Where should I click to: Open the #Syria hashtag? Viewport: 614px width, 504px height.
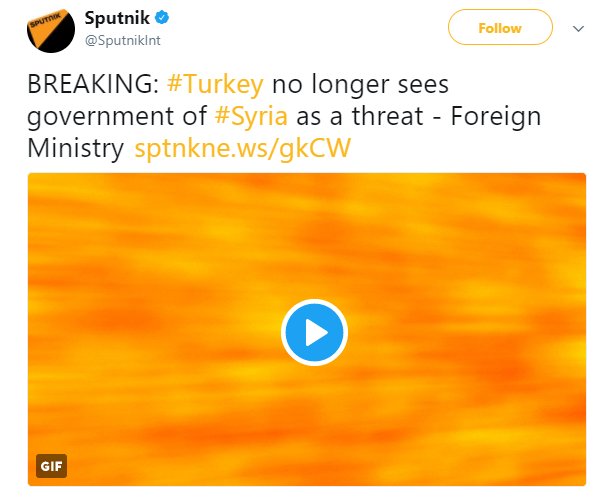249,116
